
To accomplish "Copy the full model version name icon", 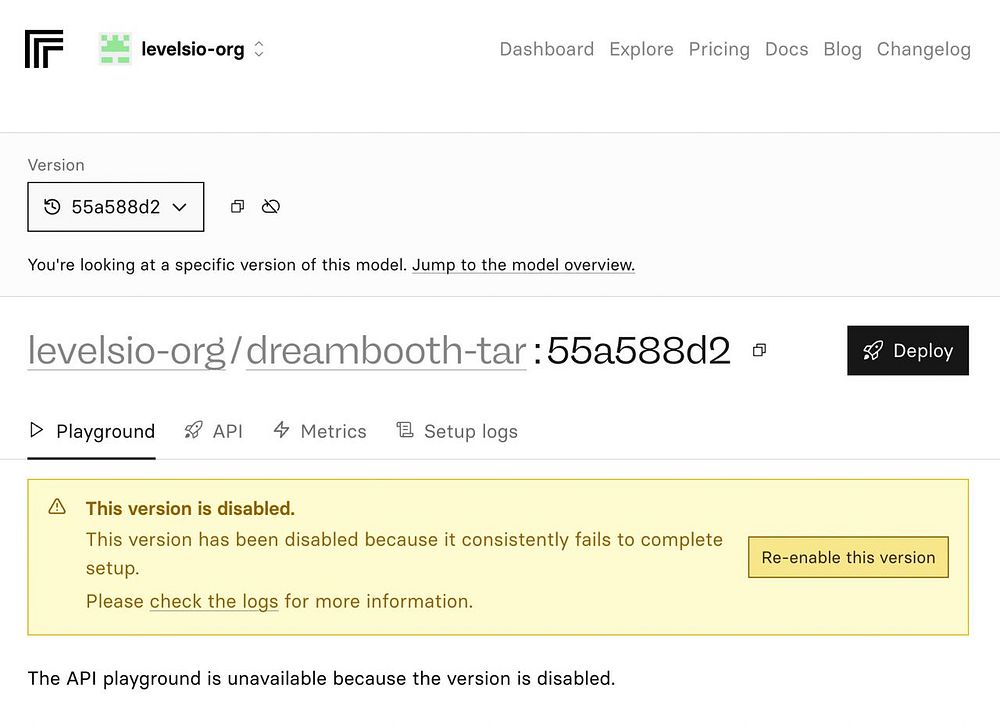I will 759,350.
